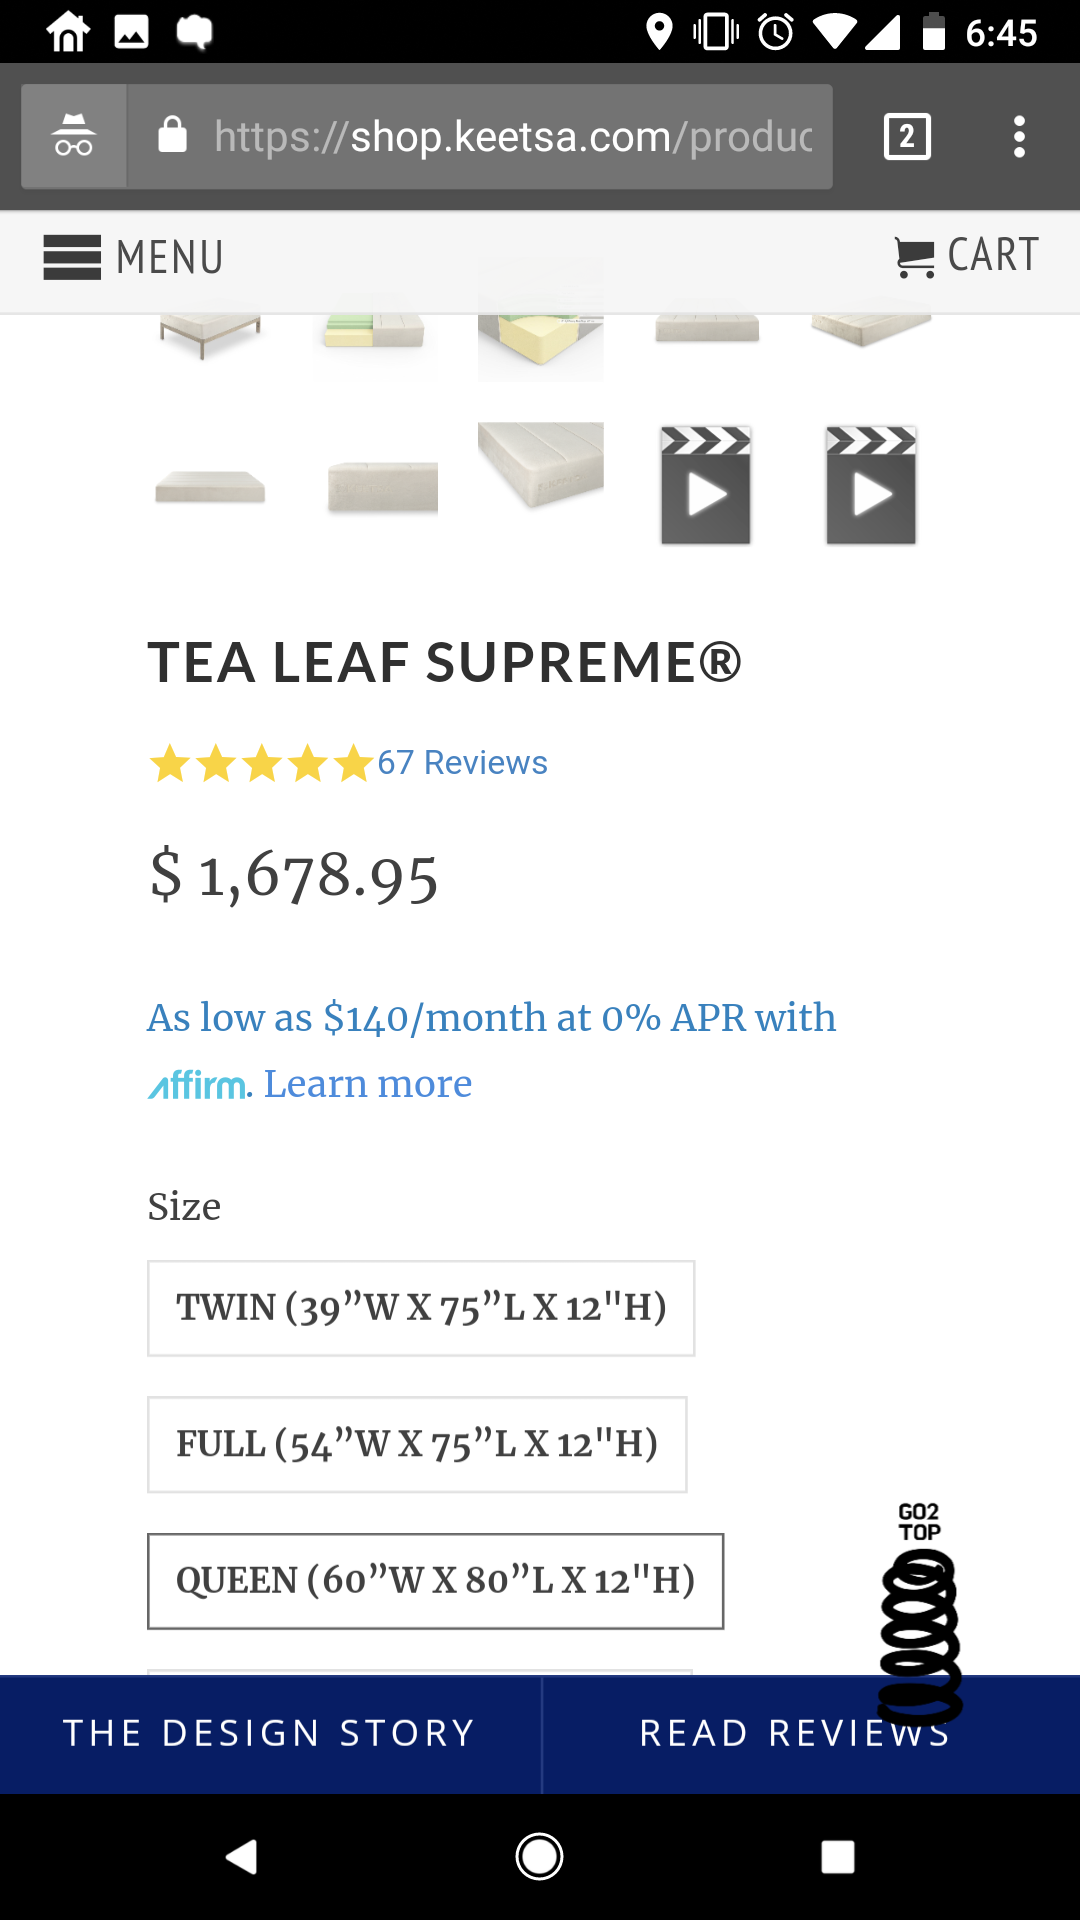Viewport: 1080px width, 1920px height.
Task: Open Chrome three-dot overflow menu
Action: (1019, 137)
